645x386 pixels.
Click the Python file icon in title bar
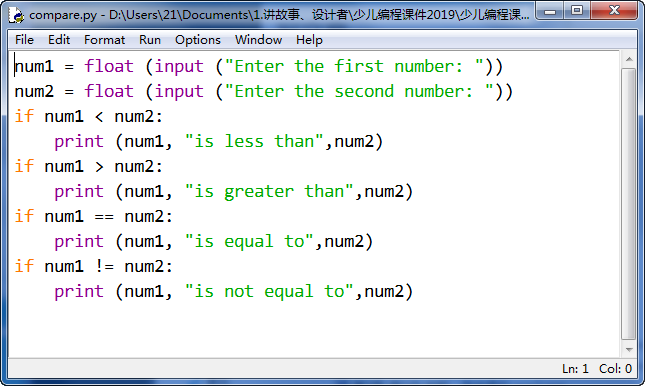tap(16, 15)
